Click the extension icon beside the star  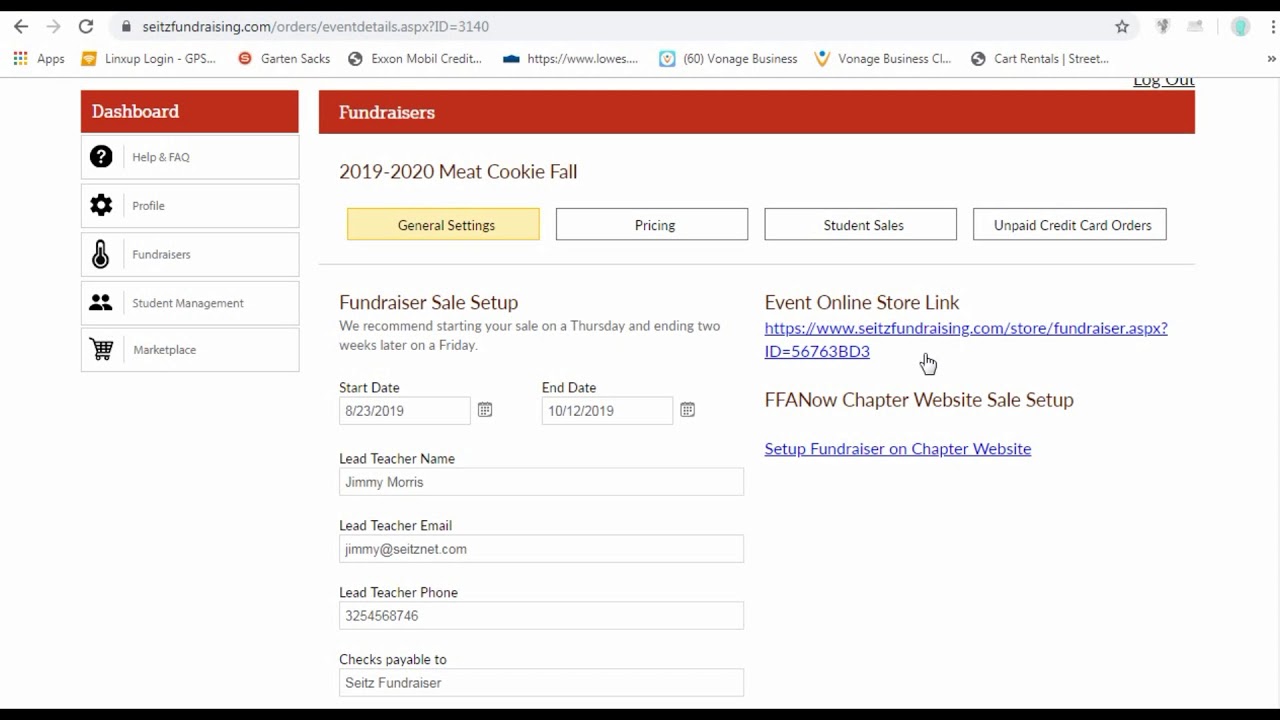coord(1162,27)
